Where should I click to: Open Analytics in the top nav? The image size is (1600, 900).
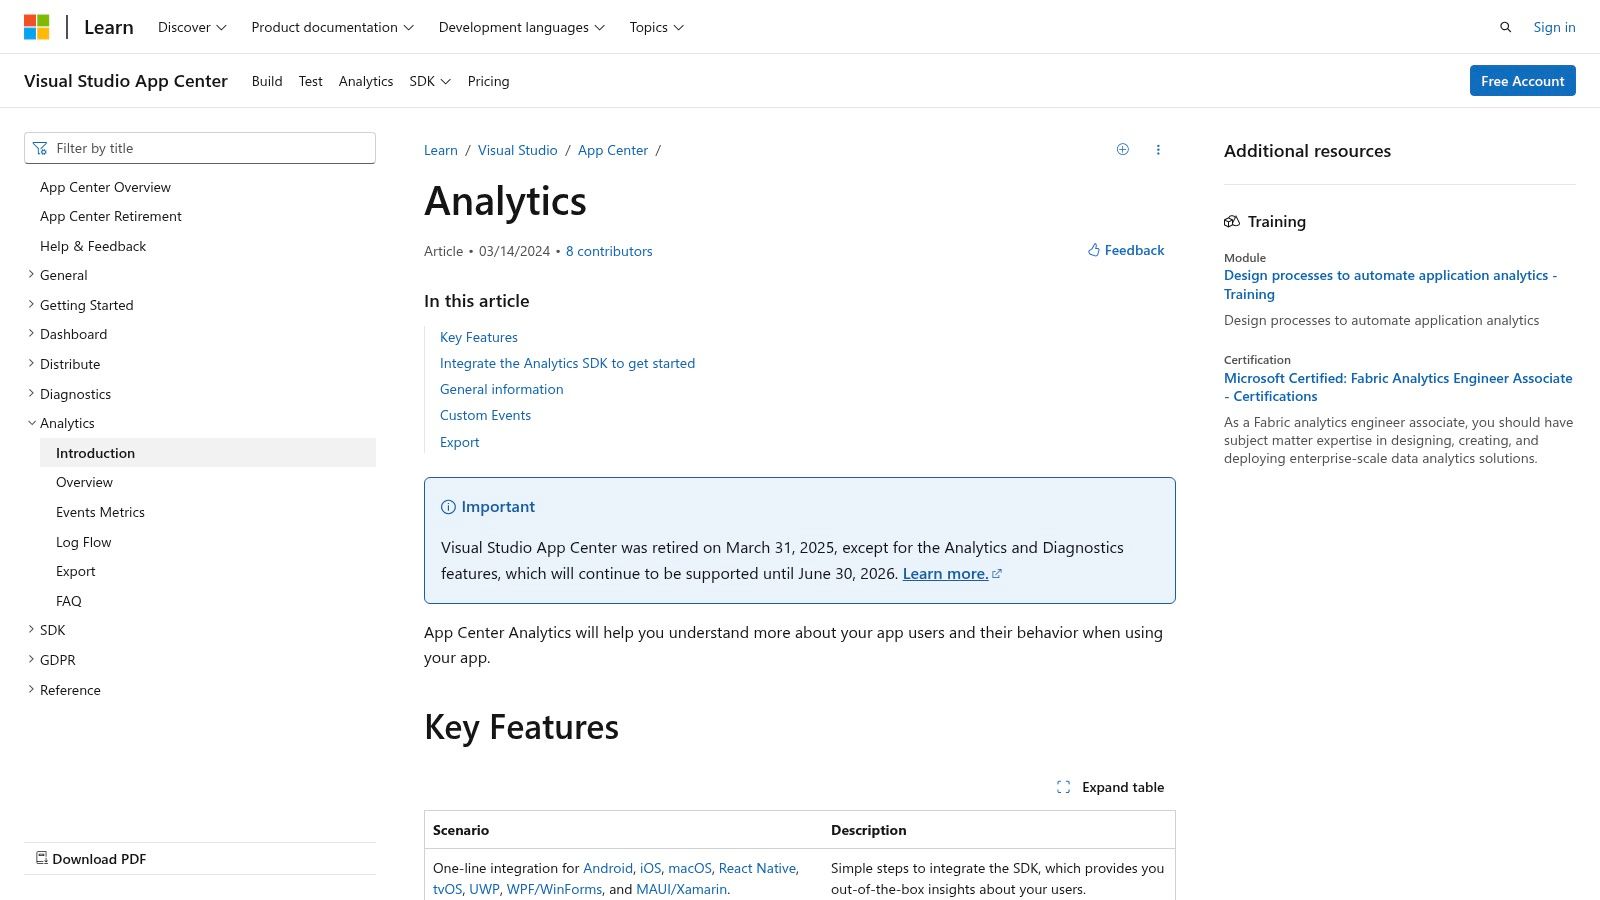[x=366, y=81]
